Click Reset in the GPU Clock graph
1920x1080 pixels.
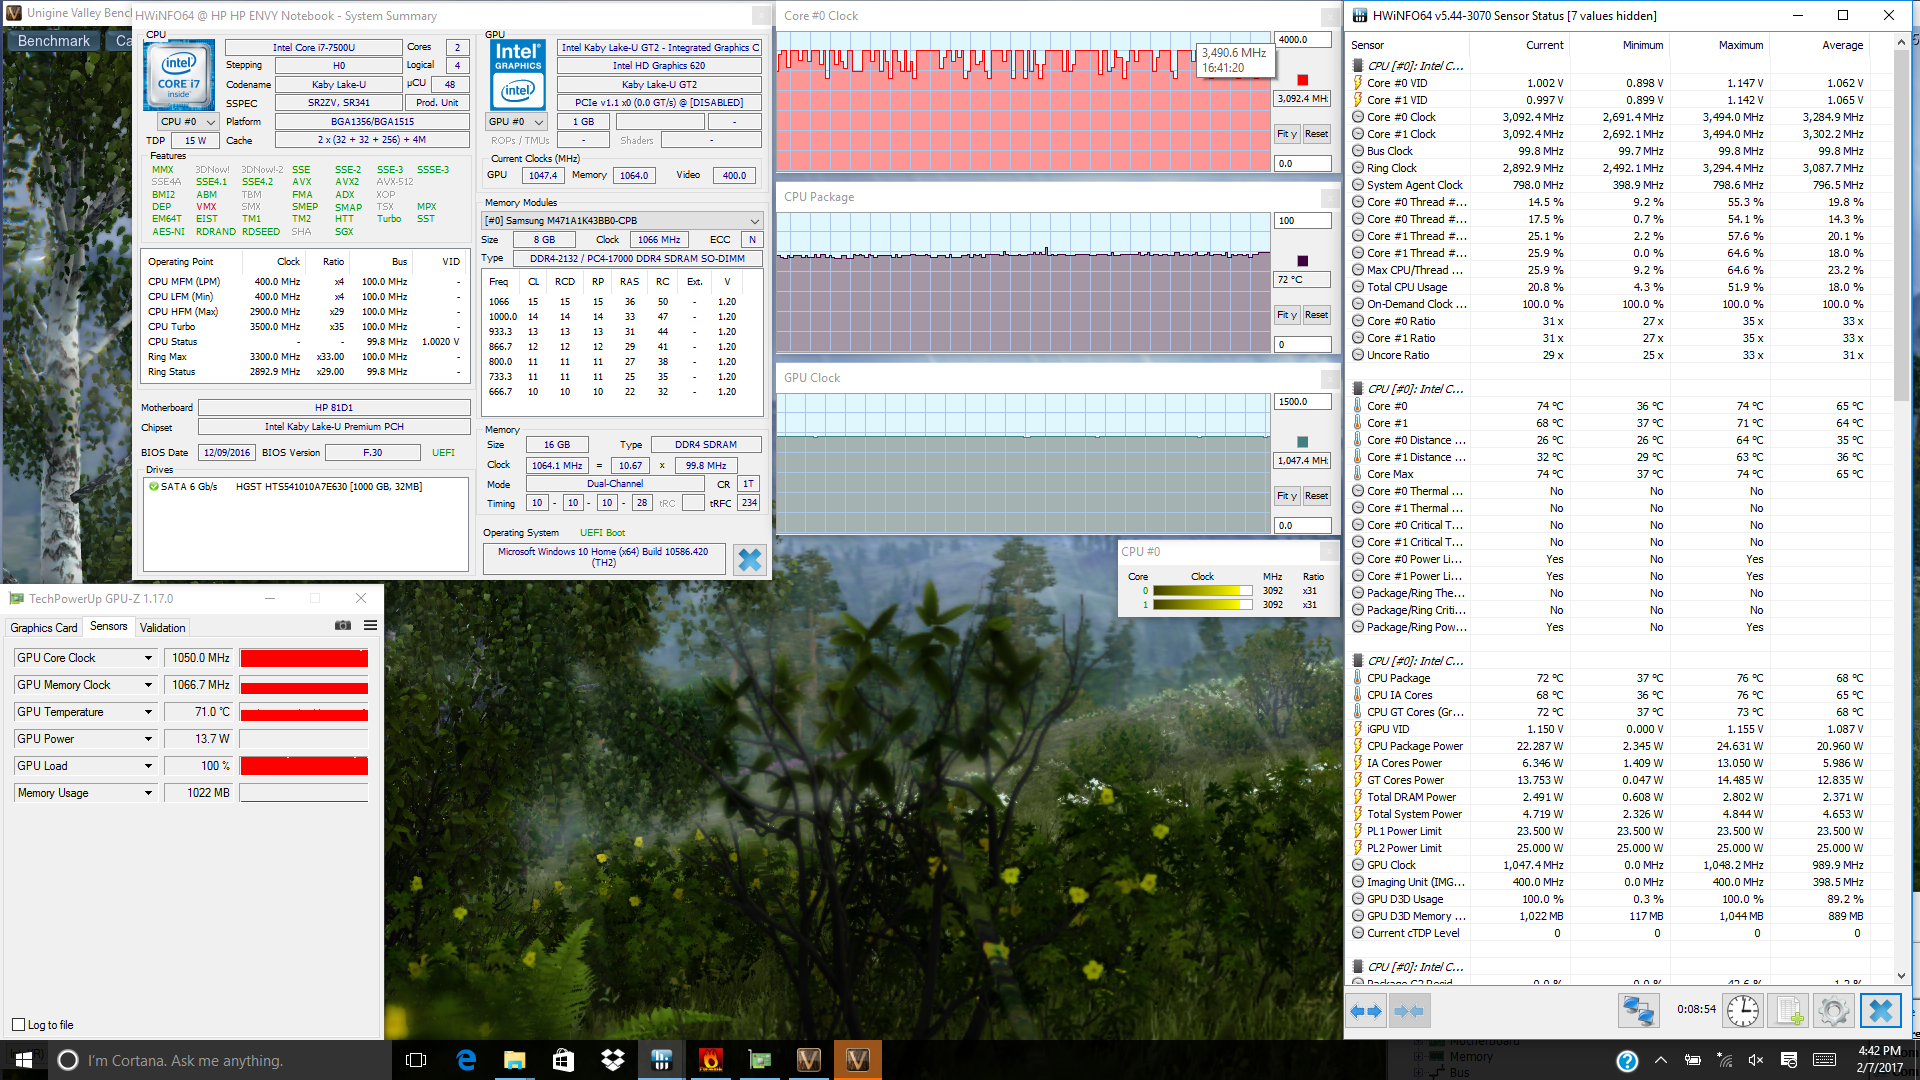tap(1316, 496)
